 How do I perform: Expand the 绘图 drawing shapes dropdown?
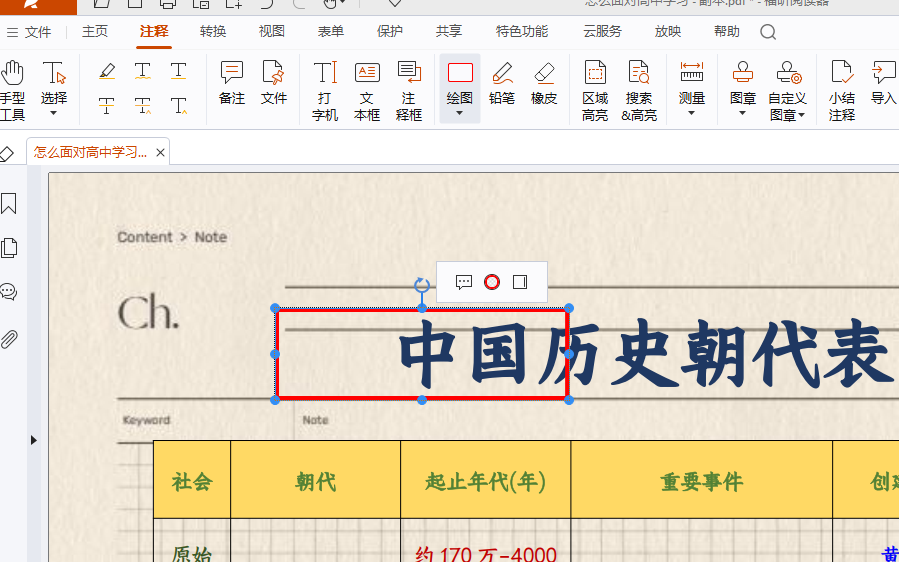(460, 113)
